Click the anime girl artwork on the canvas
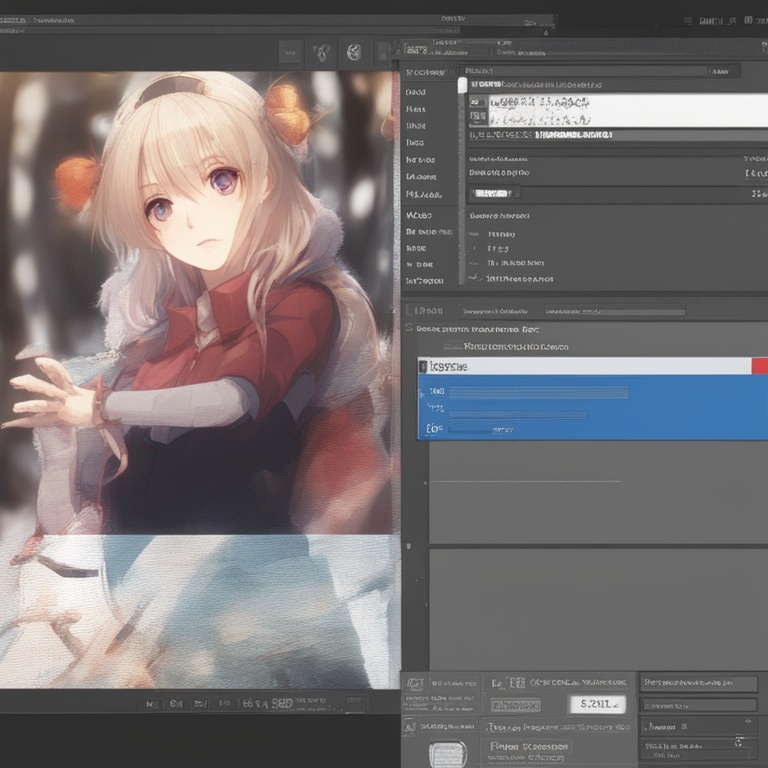The image size is (768, 768). click(199, 380)
